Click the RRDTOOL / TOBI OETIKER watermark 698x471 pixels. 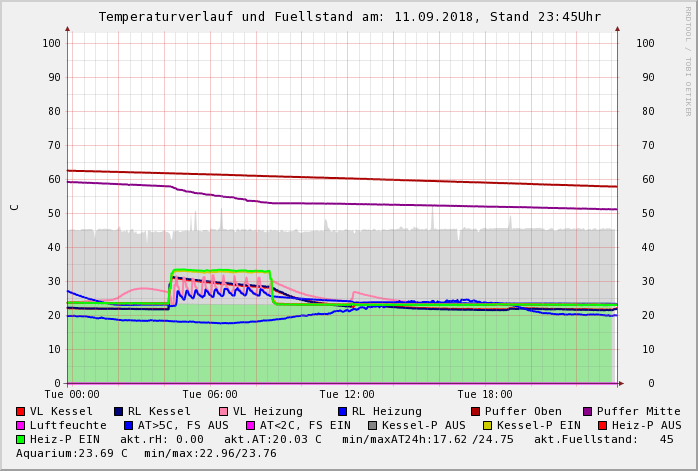click(687, 60)
